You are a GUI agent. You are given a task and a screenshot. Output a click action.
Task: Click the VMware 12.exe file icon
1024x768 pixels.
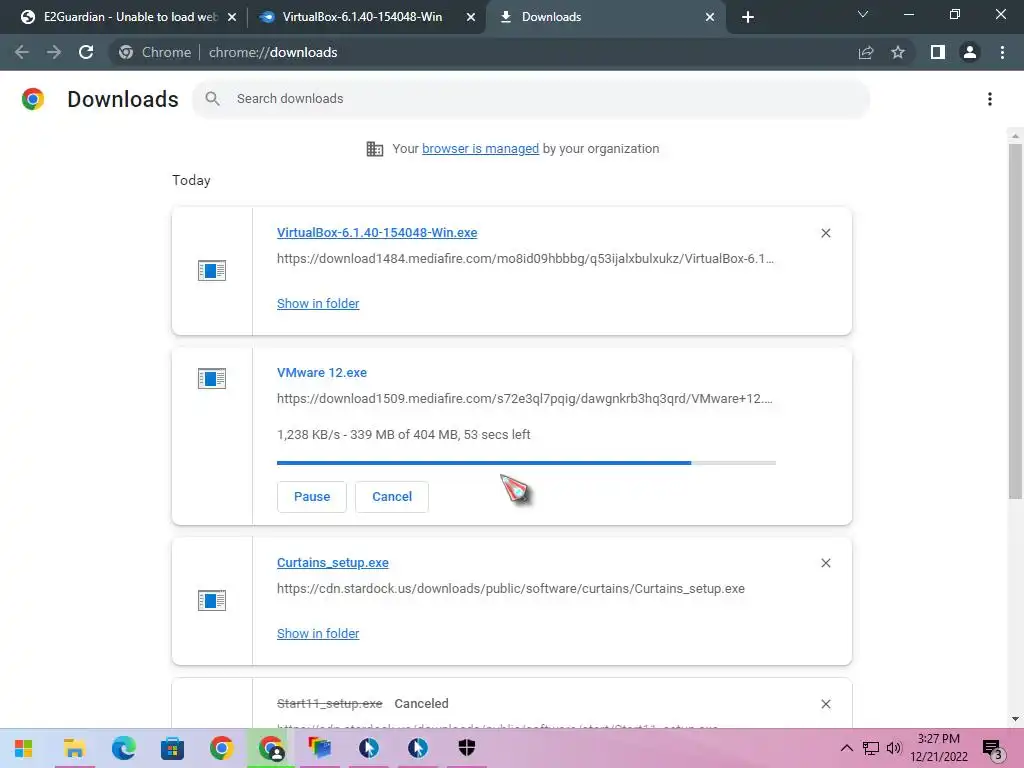212,378
